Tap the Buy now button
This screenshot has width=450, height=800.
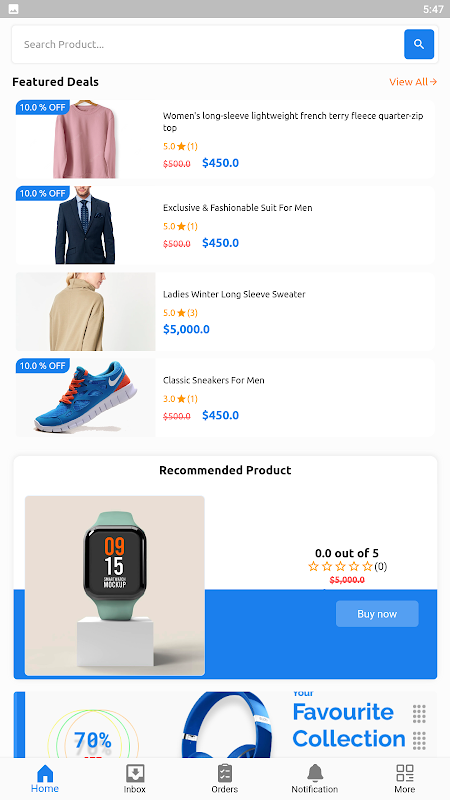(377, 614)
